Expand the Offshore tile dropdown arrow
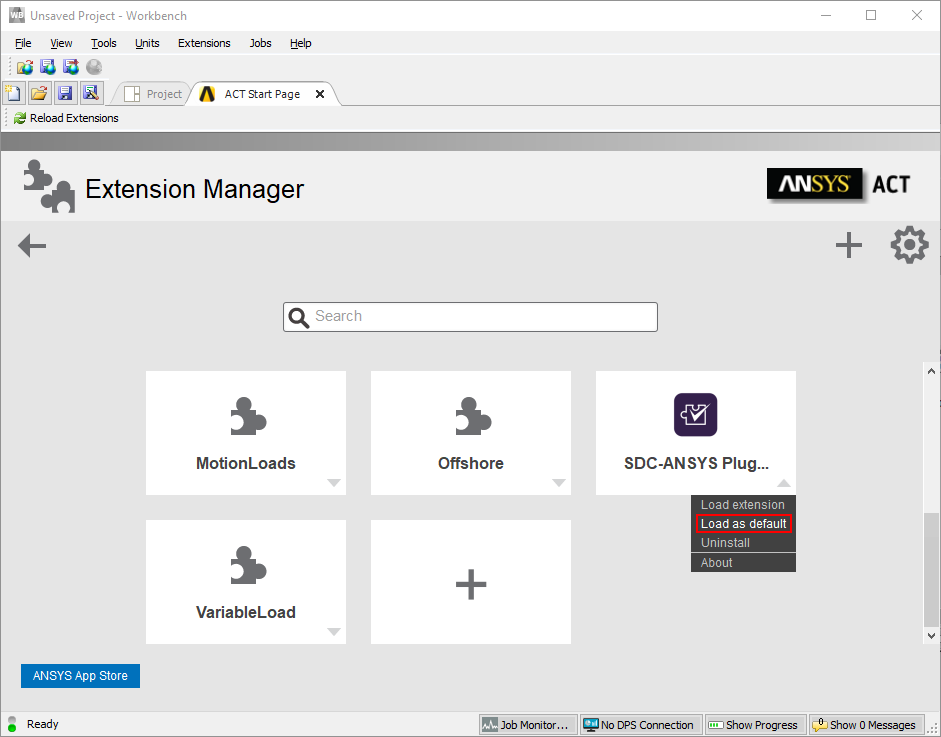 [x=559, y=483]
